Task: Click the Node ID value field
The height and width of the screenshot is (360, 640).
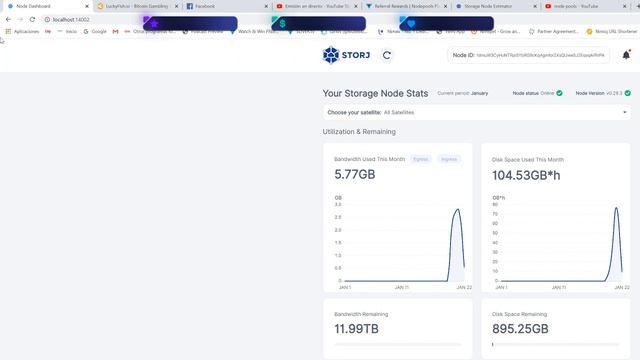Action: click(540, 55)
